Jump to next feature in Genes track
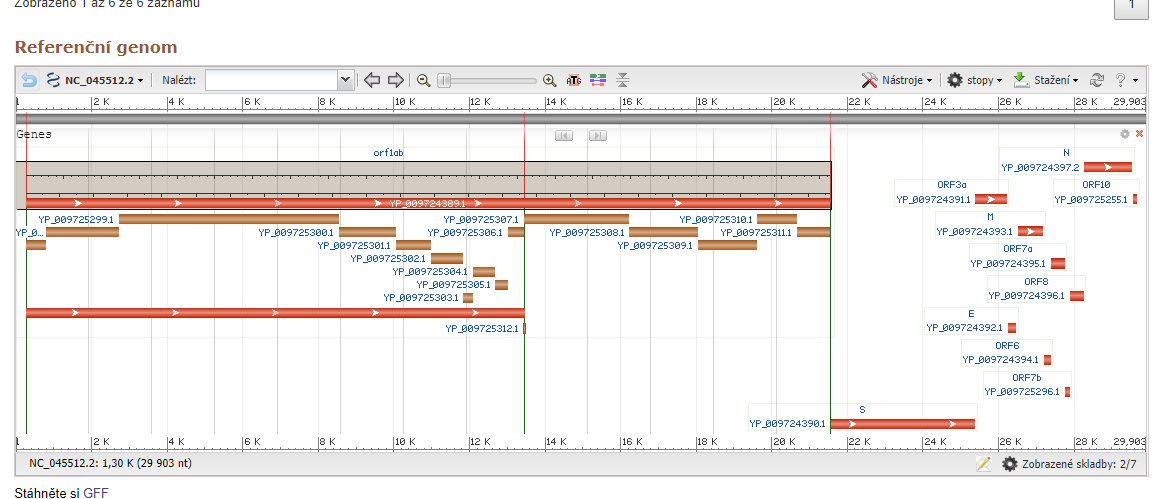Image resolution: width=1170 pixels, height=499 pixels. [x=598, y=135]
